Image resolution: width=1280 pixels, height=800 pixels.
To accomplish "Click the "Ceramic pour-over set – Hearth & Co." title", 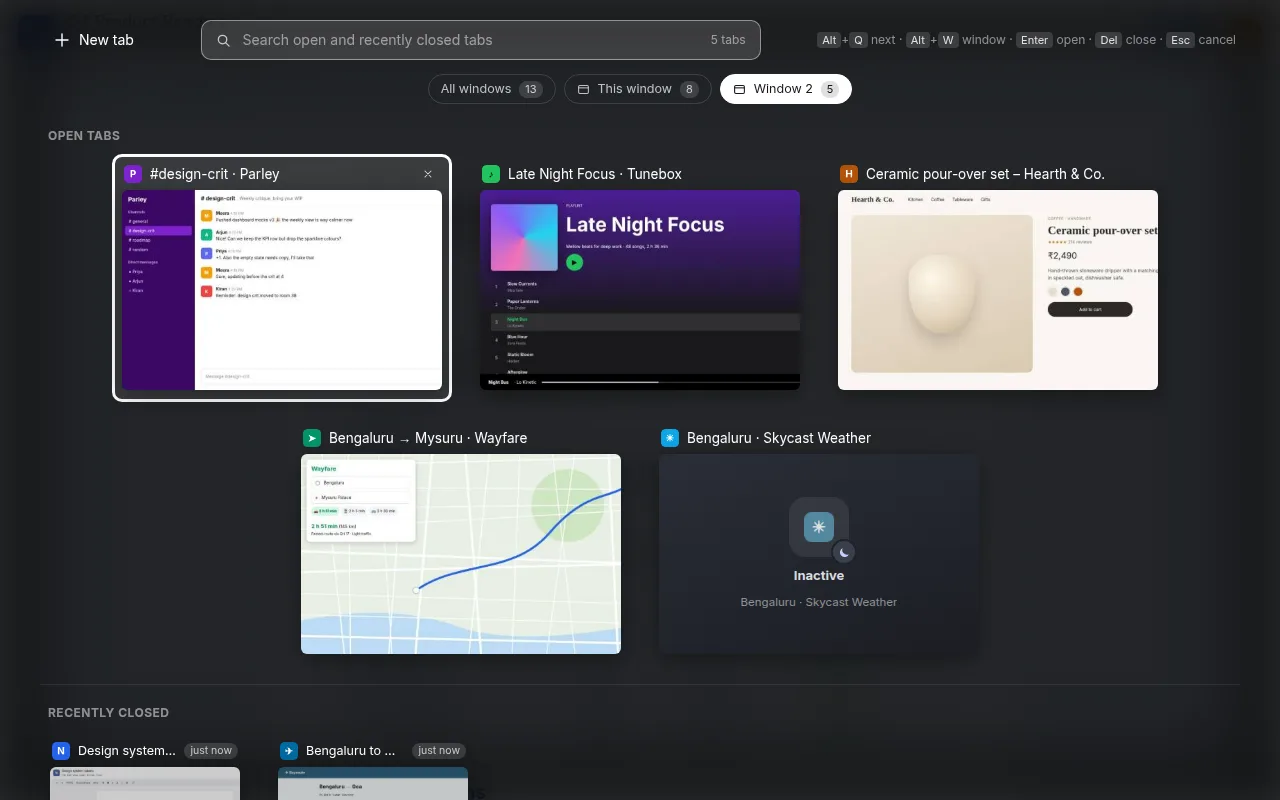I will coord(985,174).
